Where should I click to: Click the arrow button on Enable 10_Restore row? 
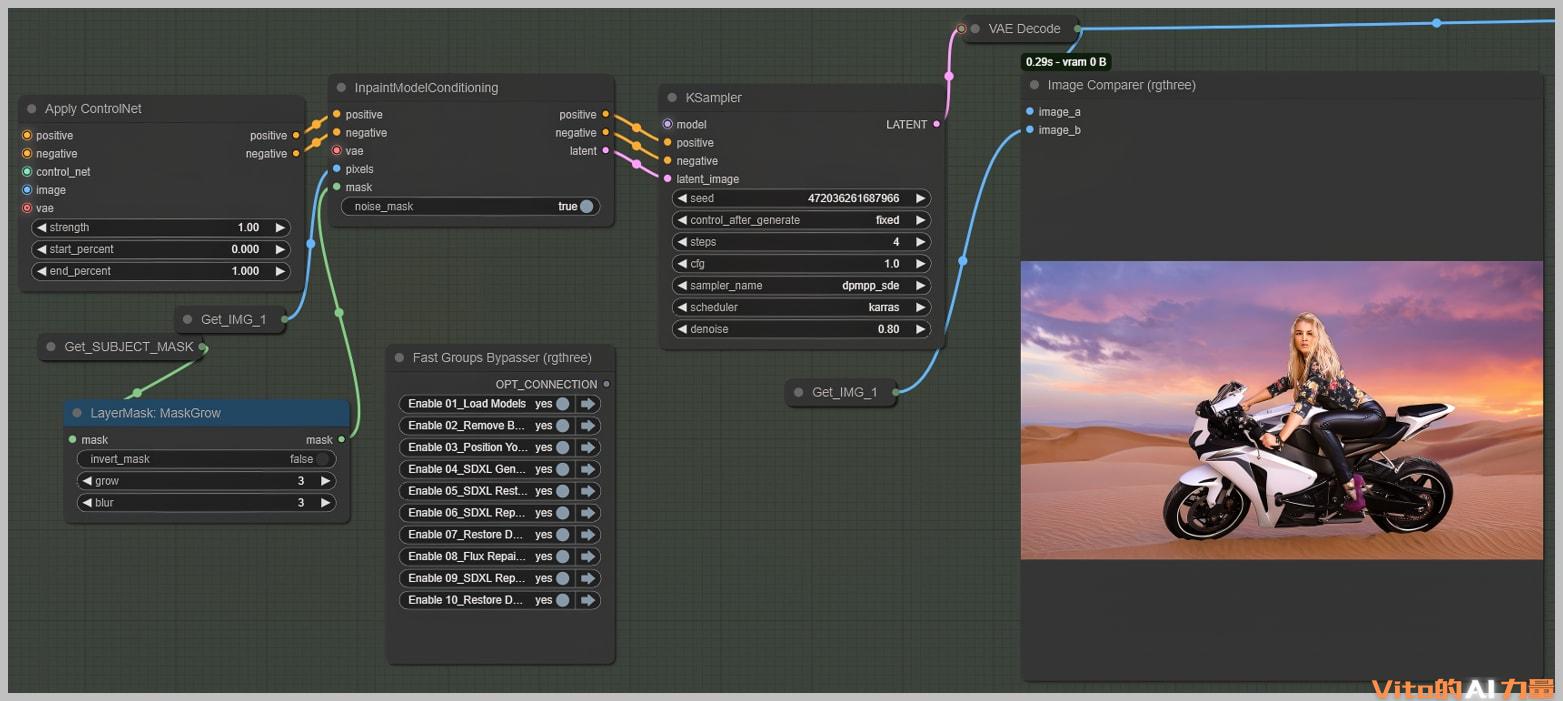588,600
